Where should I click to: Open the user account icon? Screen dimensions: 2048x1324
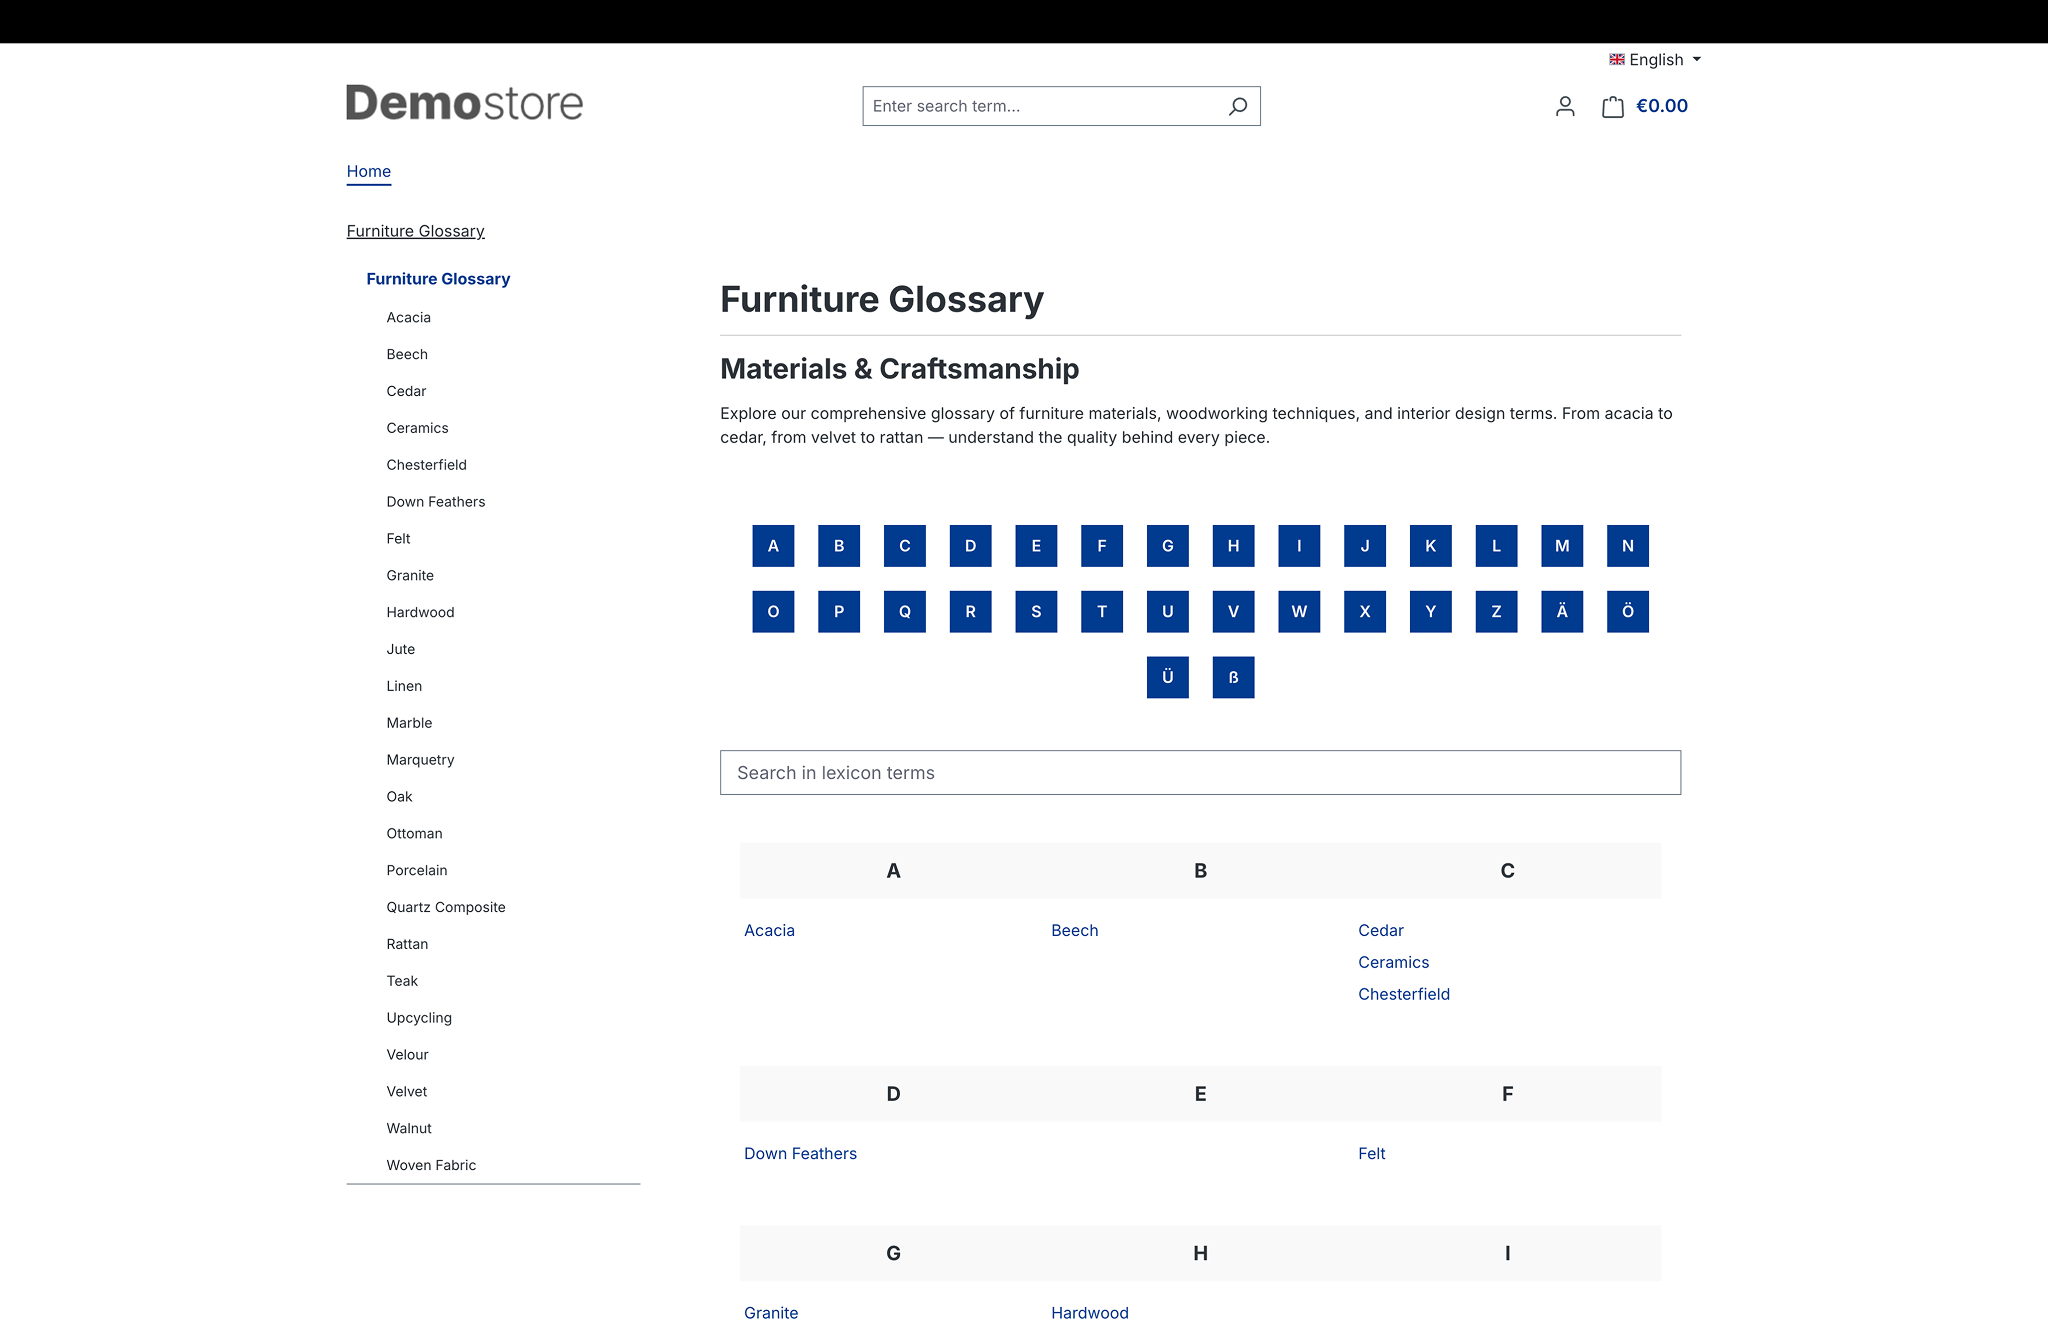point(1565,106)
